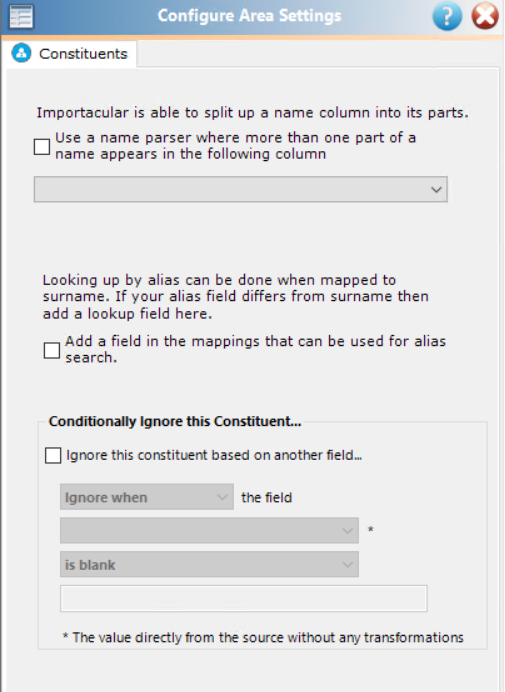Close the Configure Area Settings dialog
The width and height of the screenshot is (505, 692).
pos(485,16)
